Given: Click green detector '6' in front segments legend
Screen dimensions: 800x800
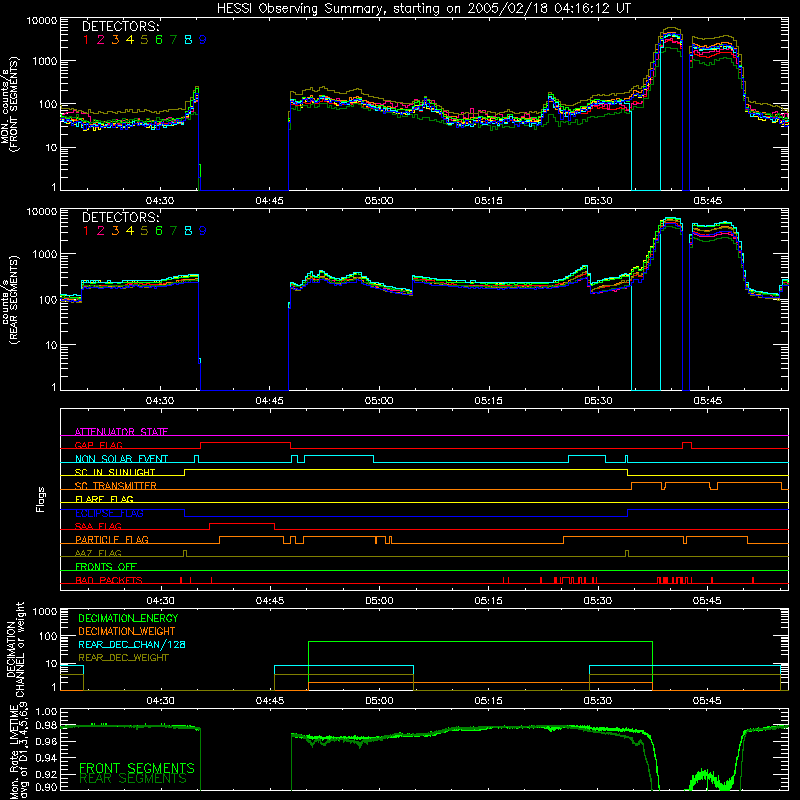Looking at the screenshot, I should pyautogui.click(x=159, y=40).
